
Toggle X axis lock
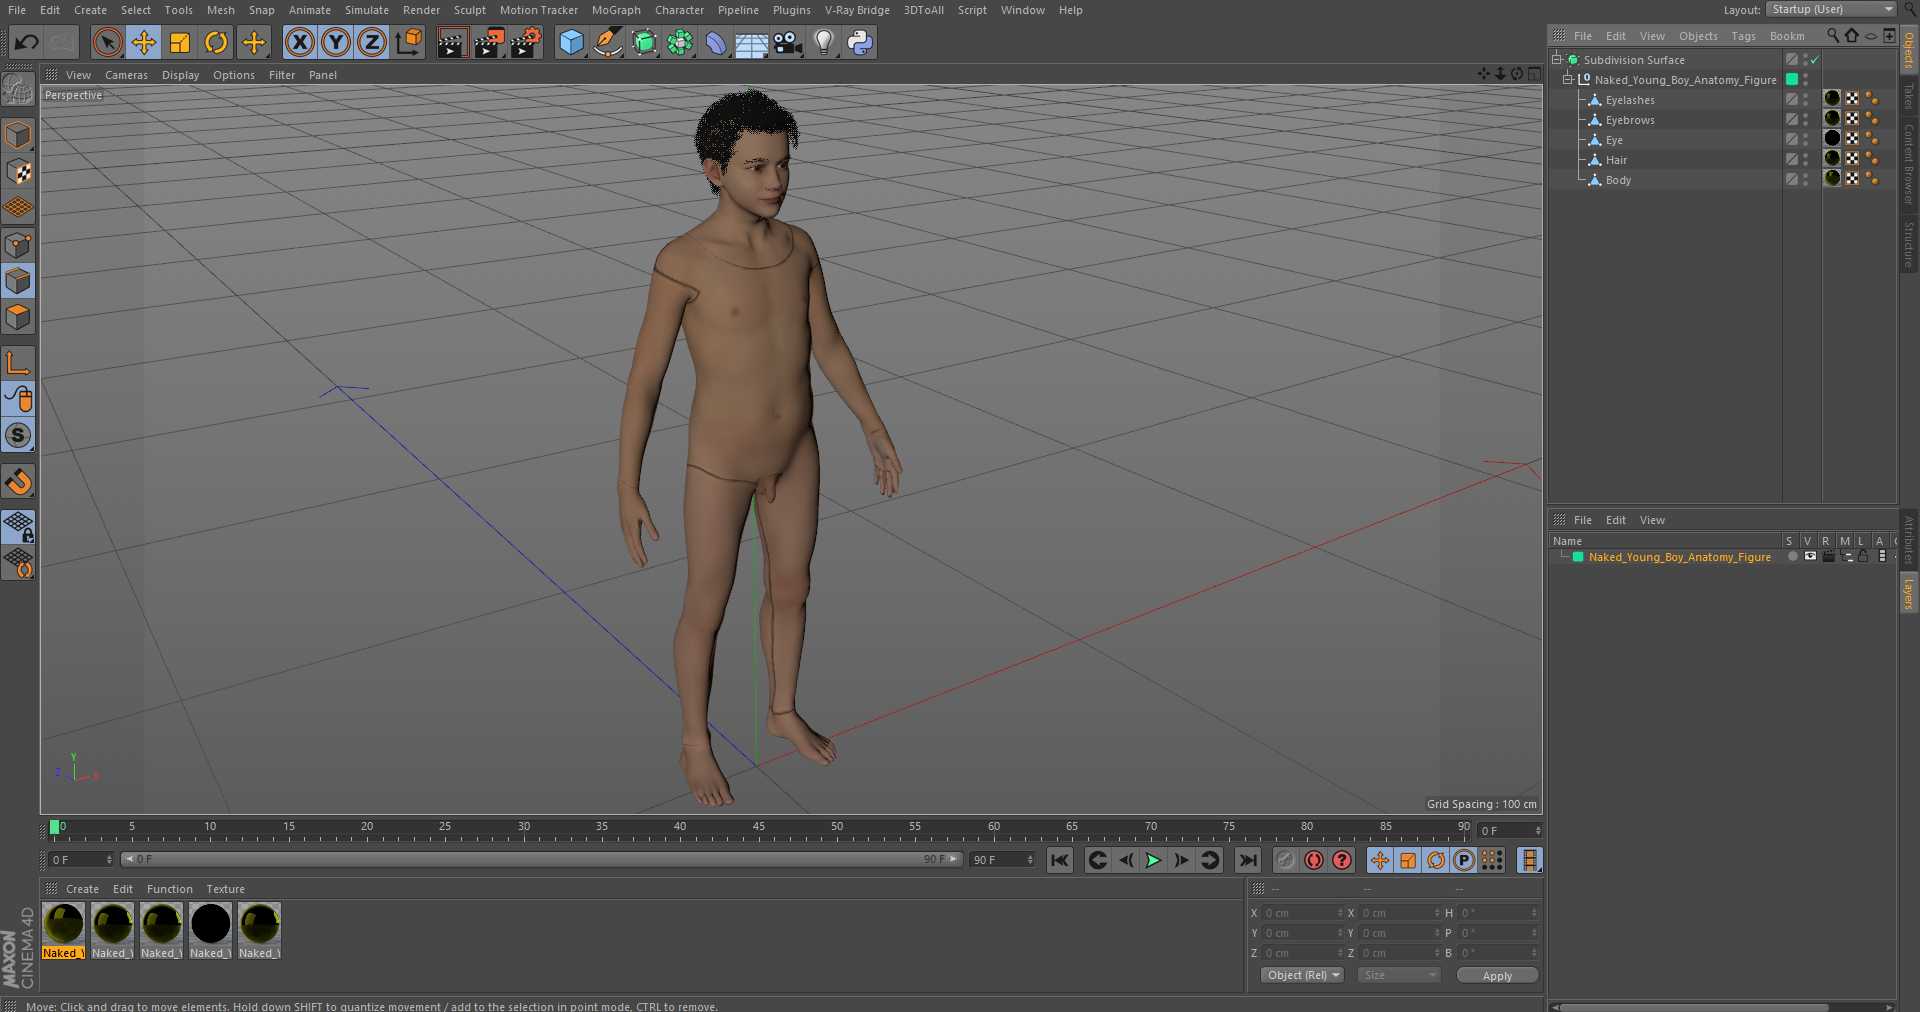coord(299,42)
